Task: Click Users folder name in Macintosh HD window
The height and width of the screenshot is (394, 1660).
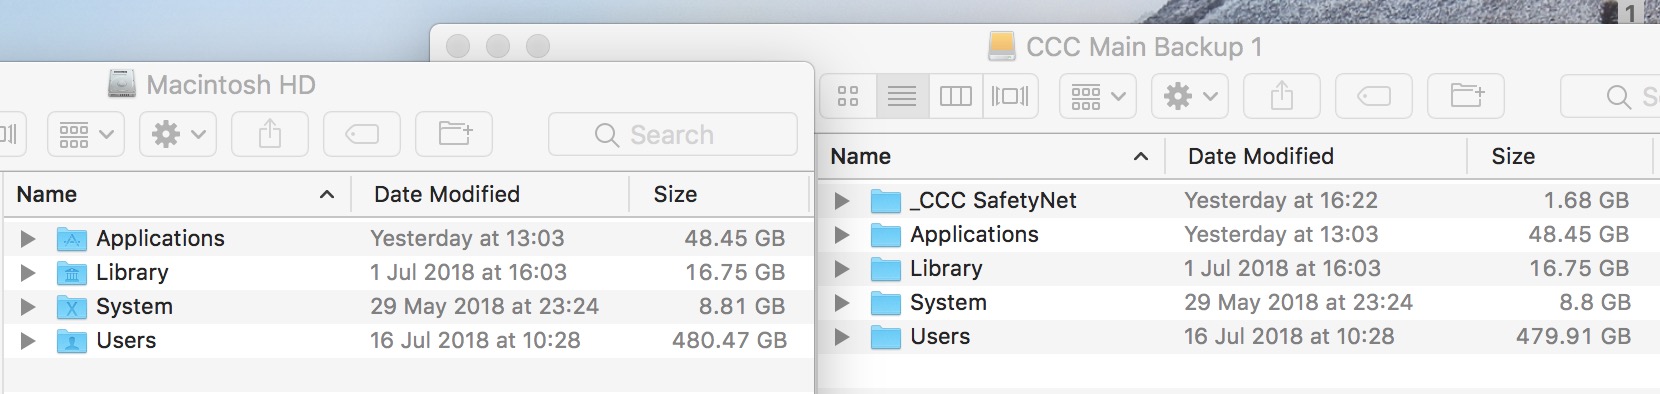Action: click(126, 340)
